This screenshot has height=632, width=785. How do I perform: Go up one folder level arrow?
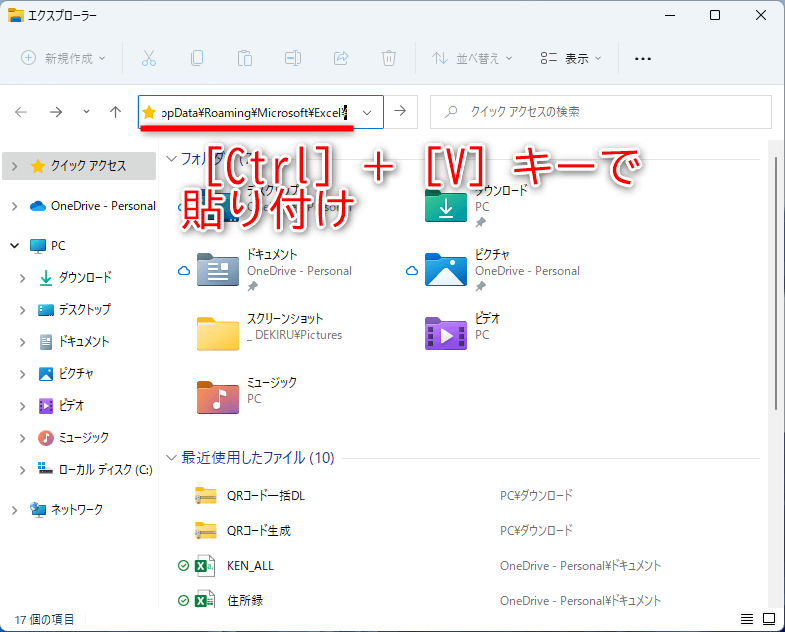click(115, 112)
